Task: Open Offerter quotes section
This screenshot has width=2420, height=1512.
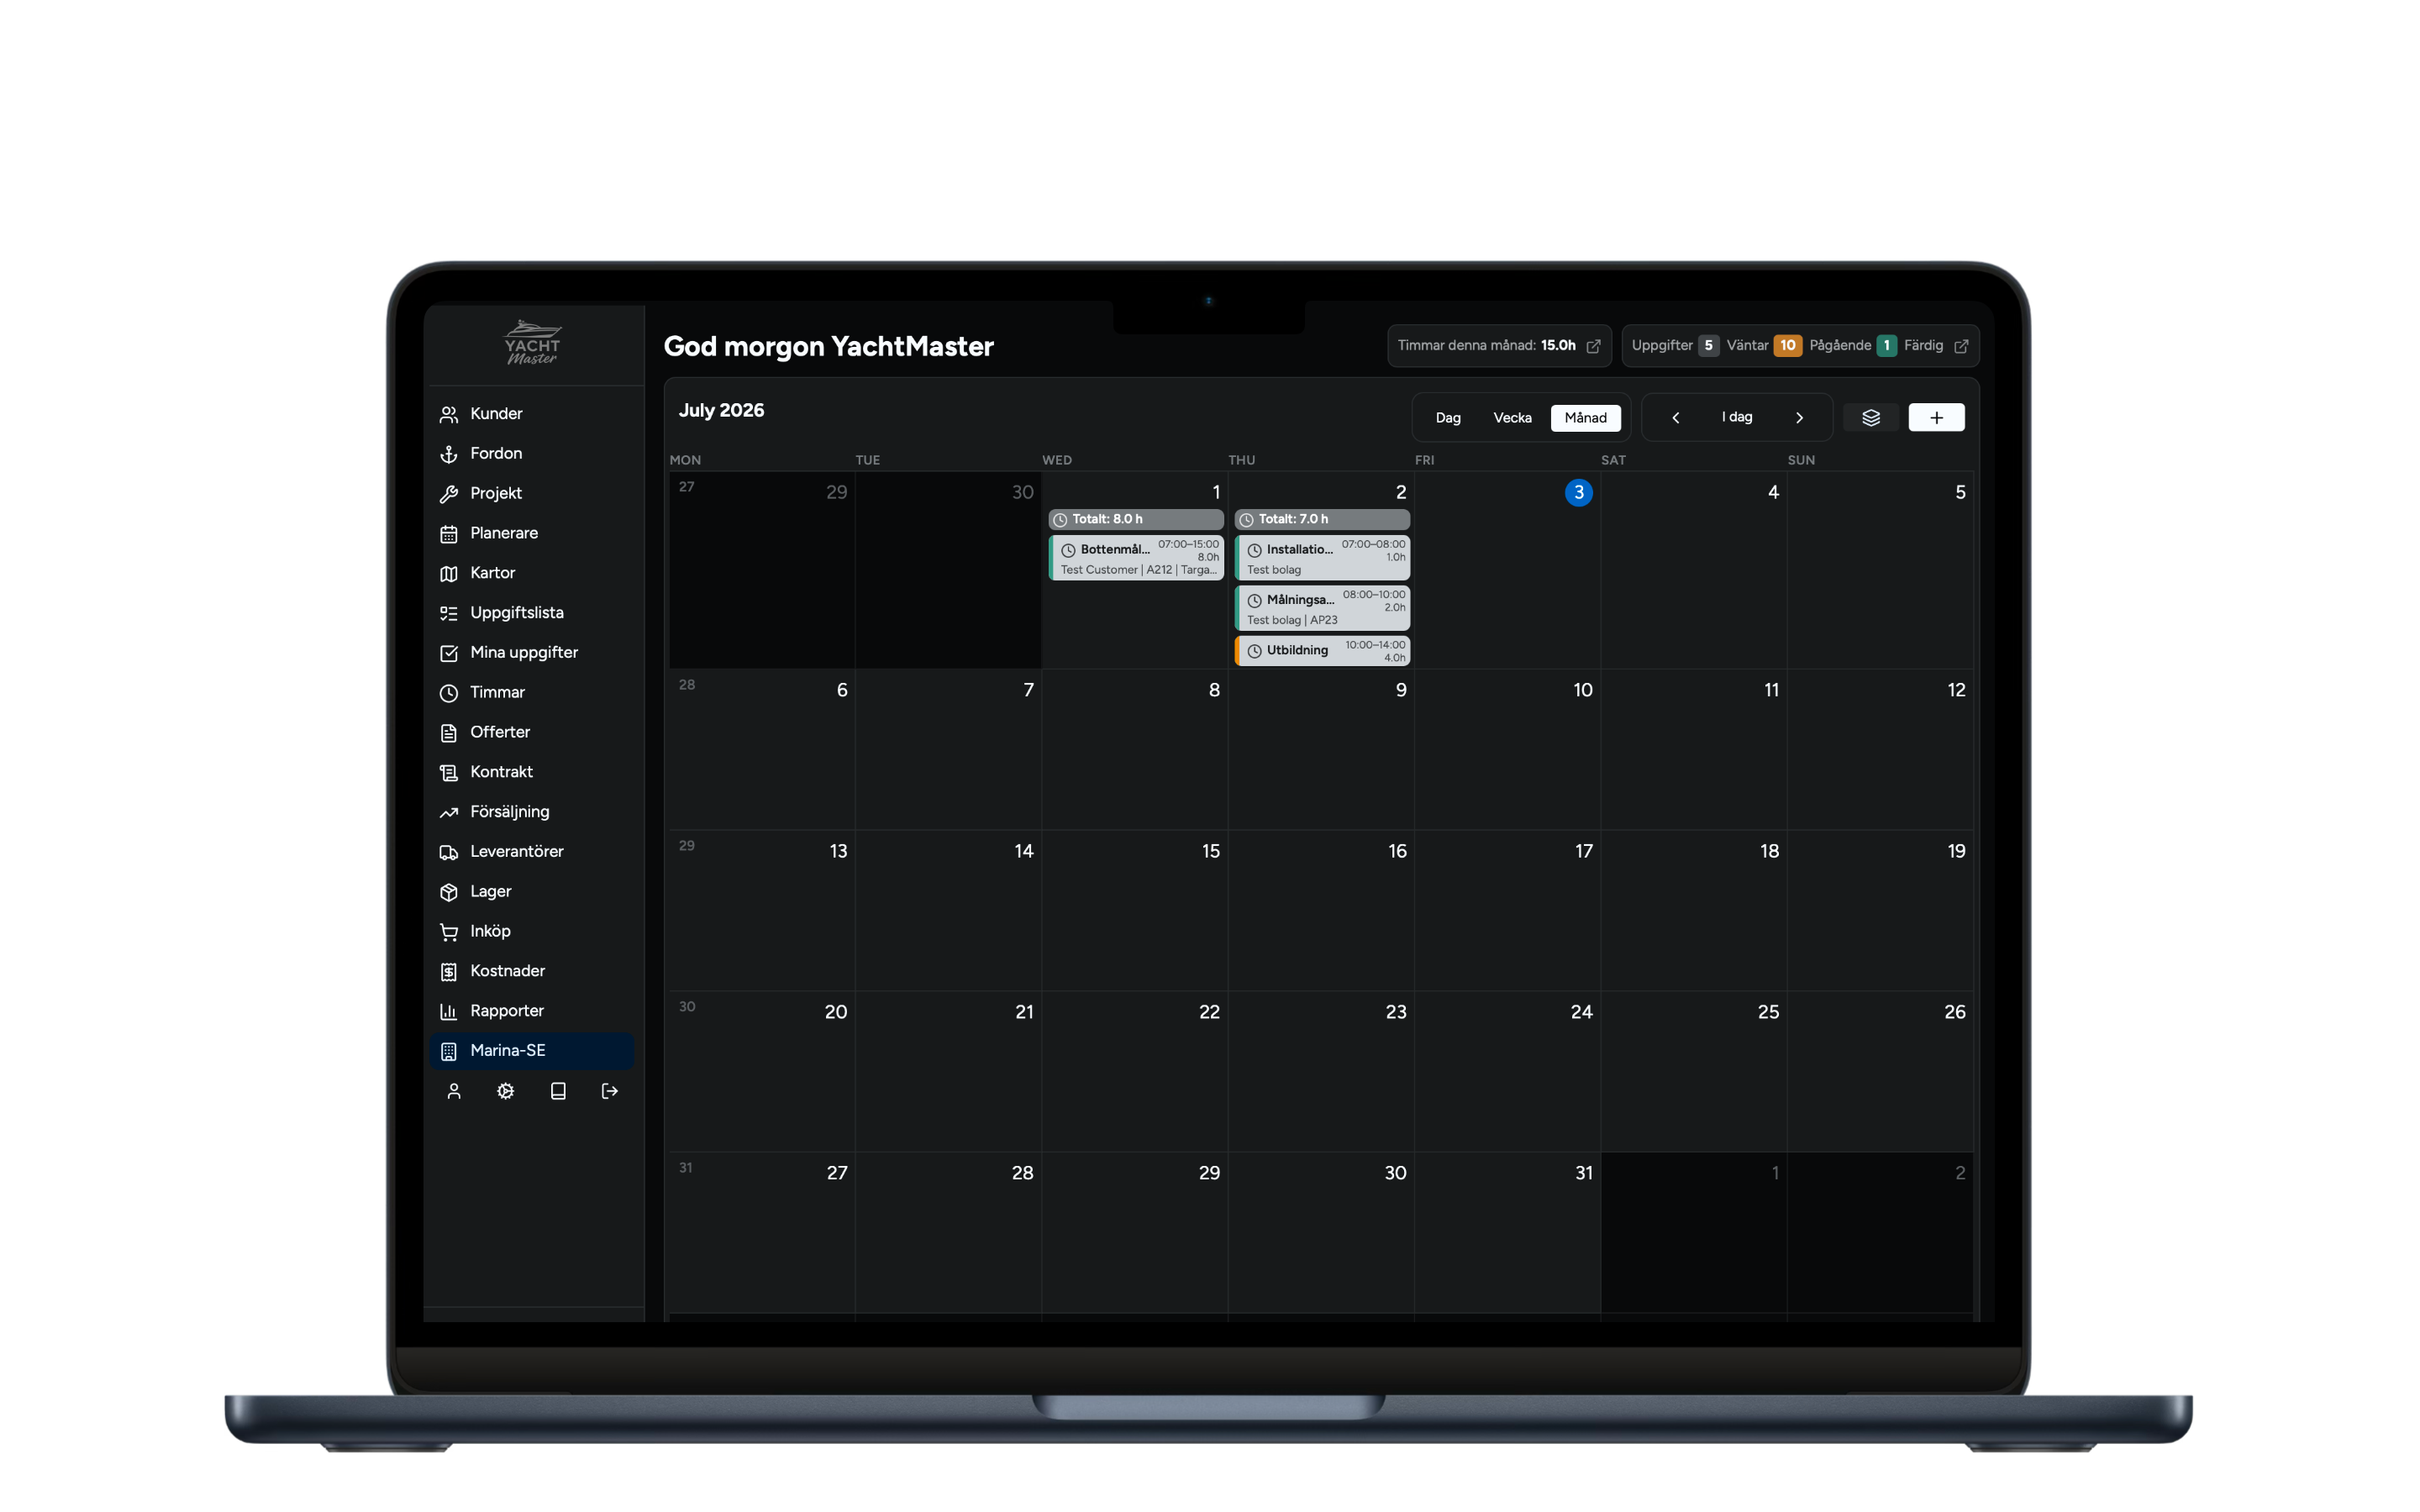Action: pos(531,732)
